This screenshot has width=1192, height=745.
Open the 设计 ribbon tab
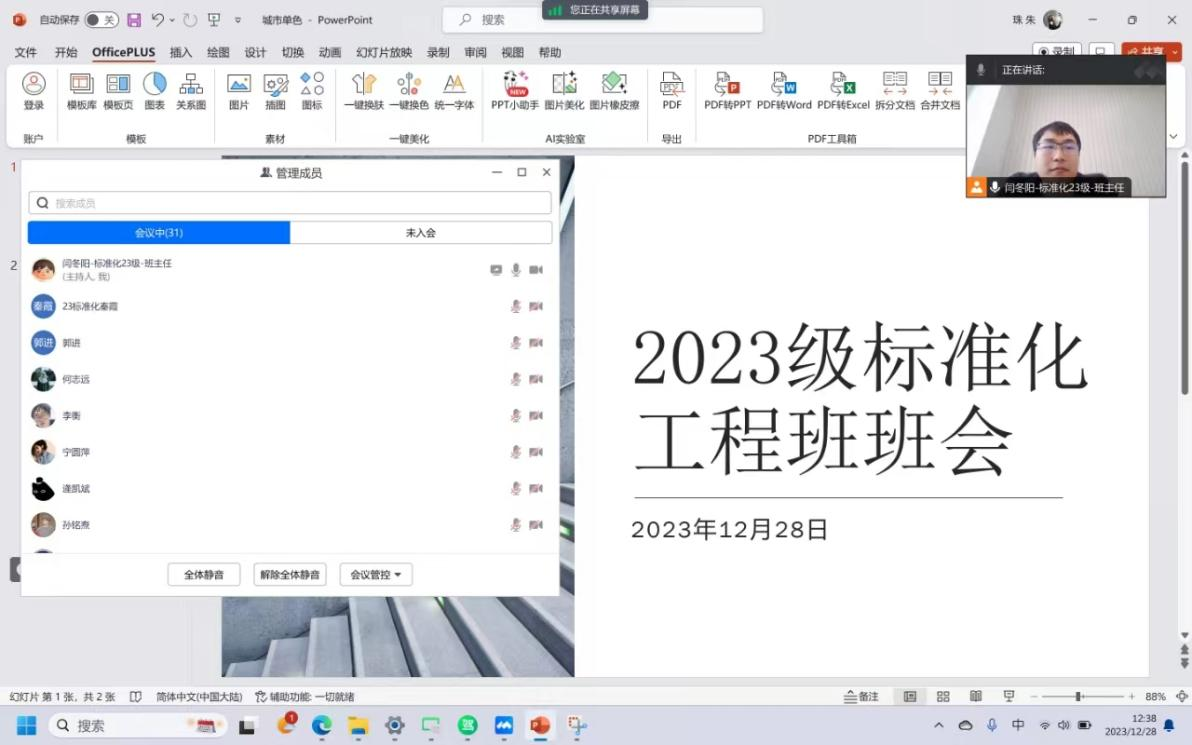pos(255,53)
